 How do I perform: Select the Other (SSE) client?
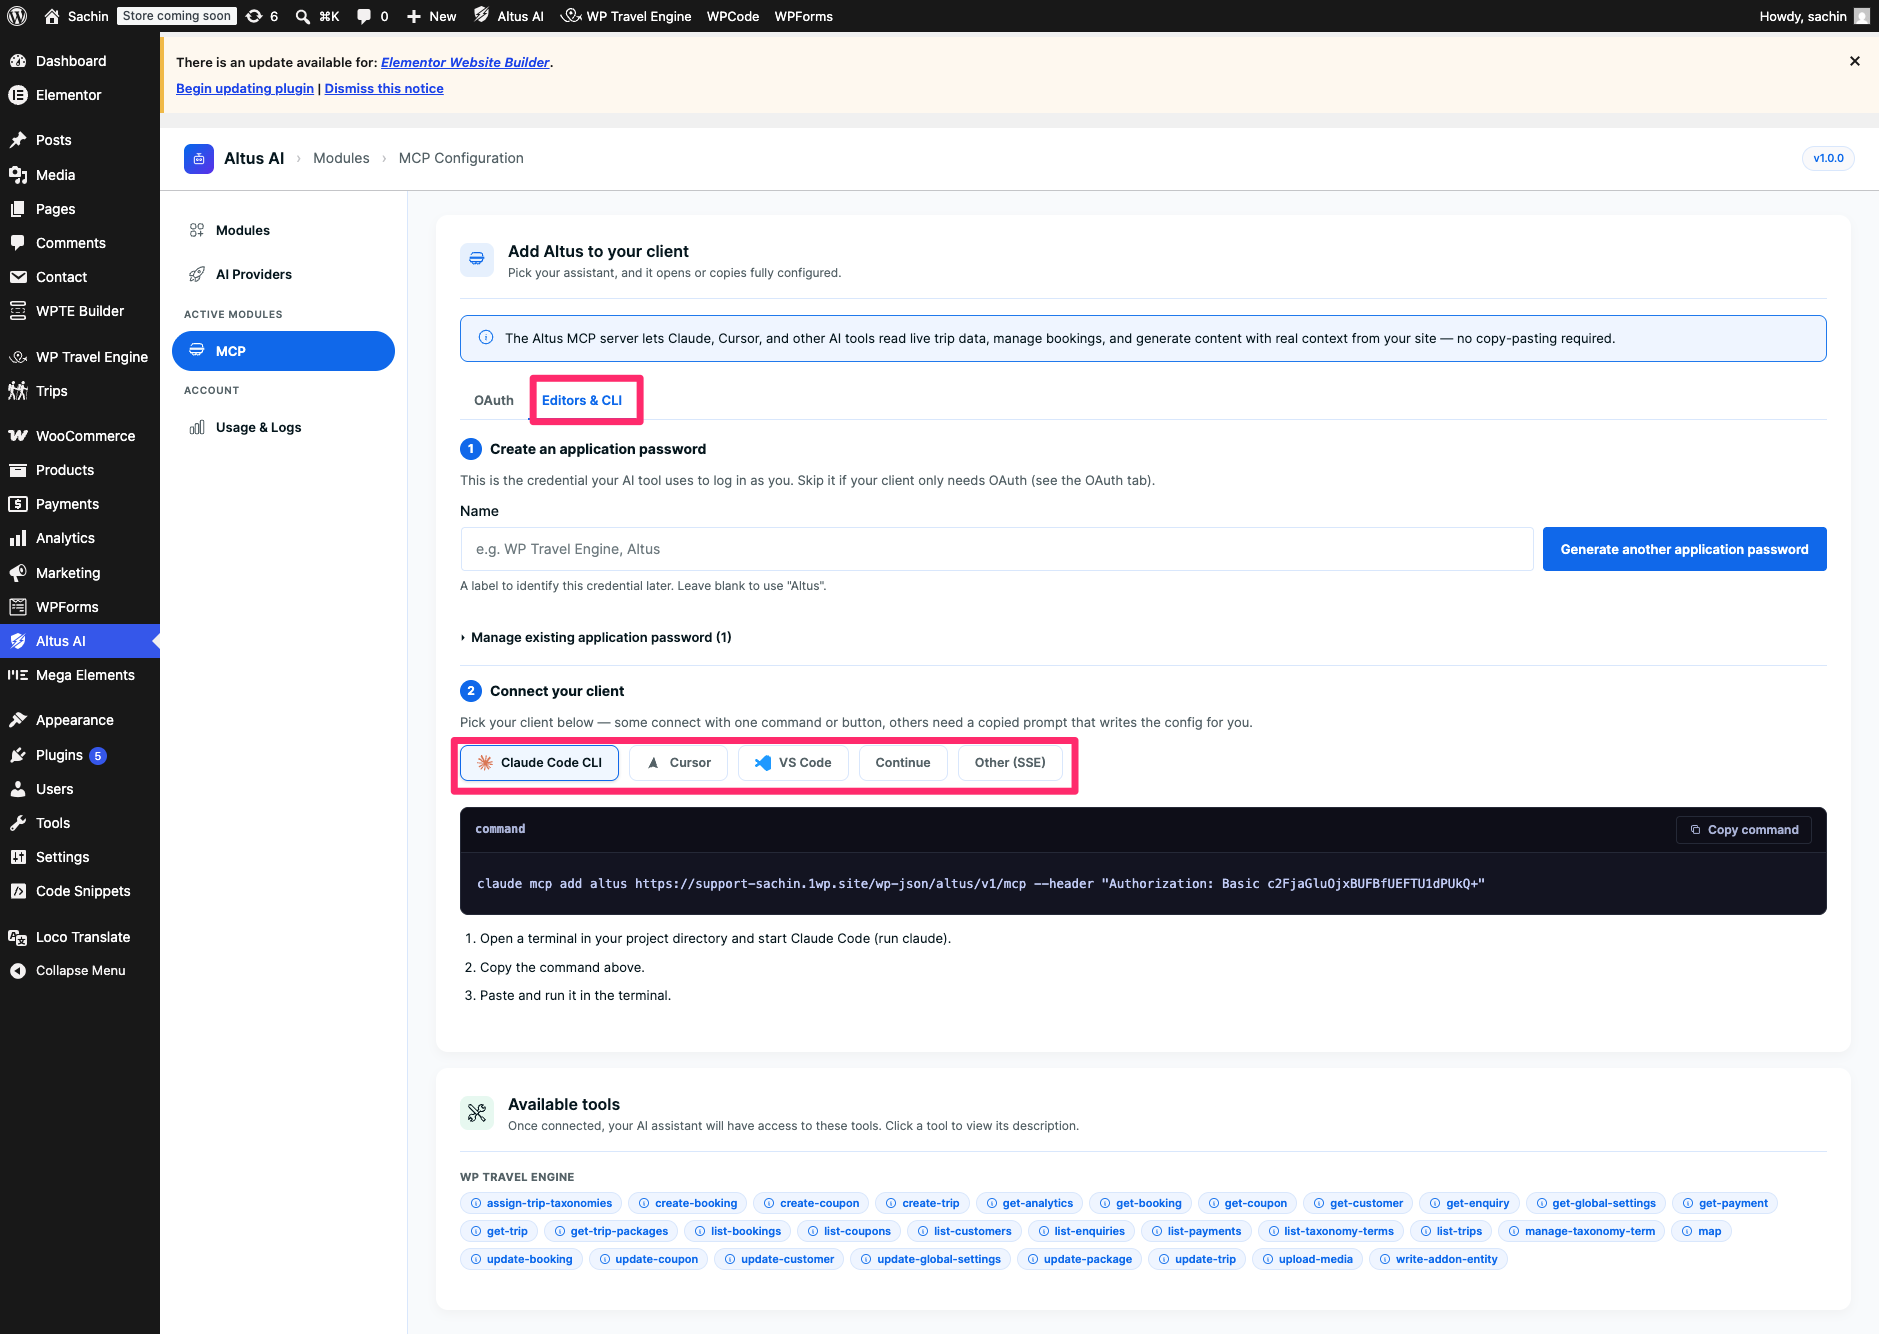tap(1010, 762)
